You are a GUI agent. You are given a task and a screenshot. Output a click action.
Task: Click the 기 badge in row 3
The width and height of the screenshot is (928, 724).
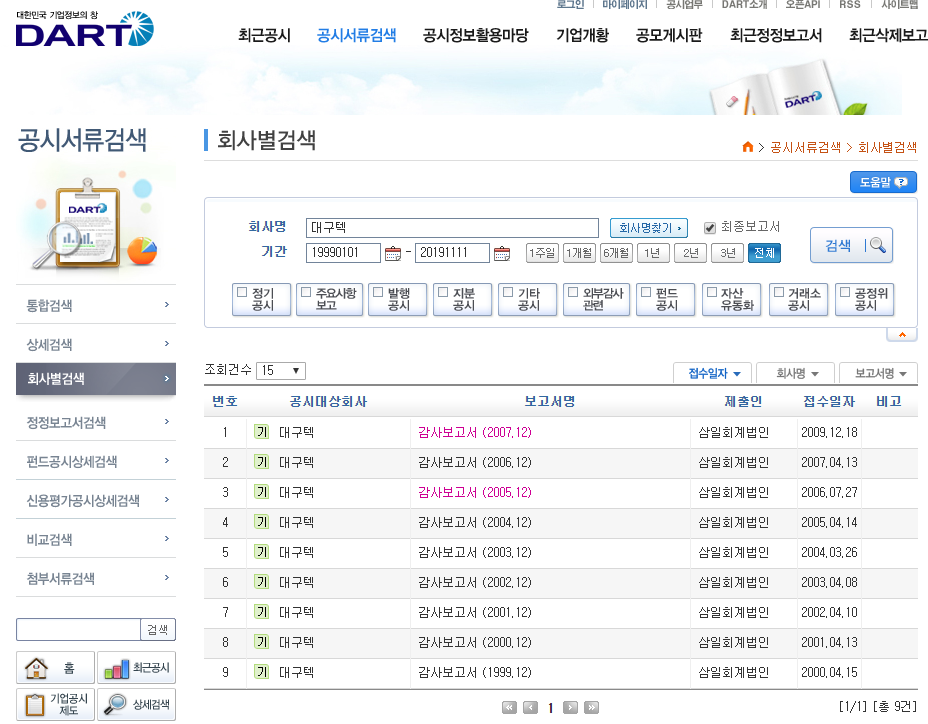click(262, 492)
